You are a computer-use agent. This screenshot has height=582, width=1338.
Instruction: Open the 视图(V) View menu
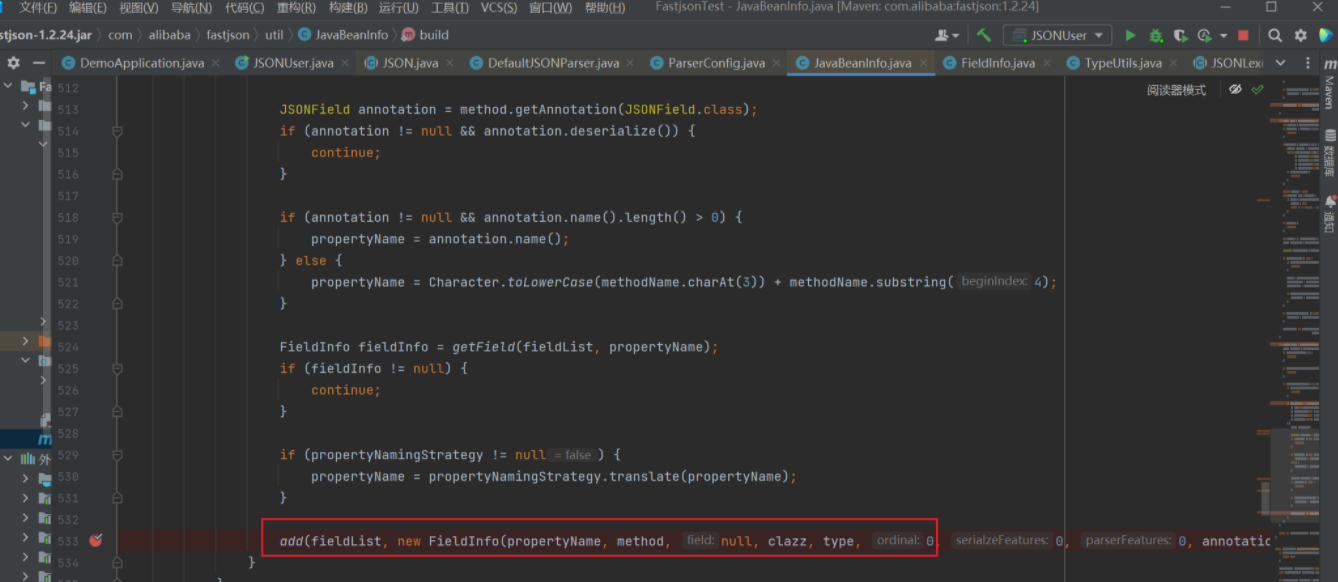[x=138, y=8]
